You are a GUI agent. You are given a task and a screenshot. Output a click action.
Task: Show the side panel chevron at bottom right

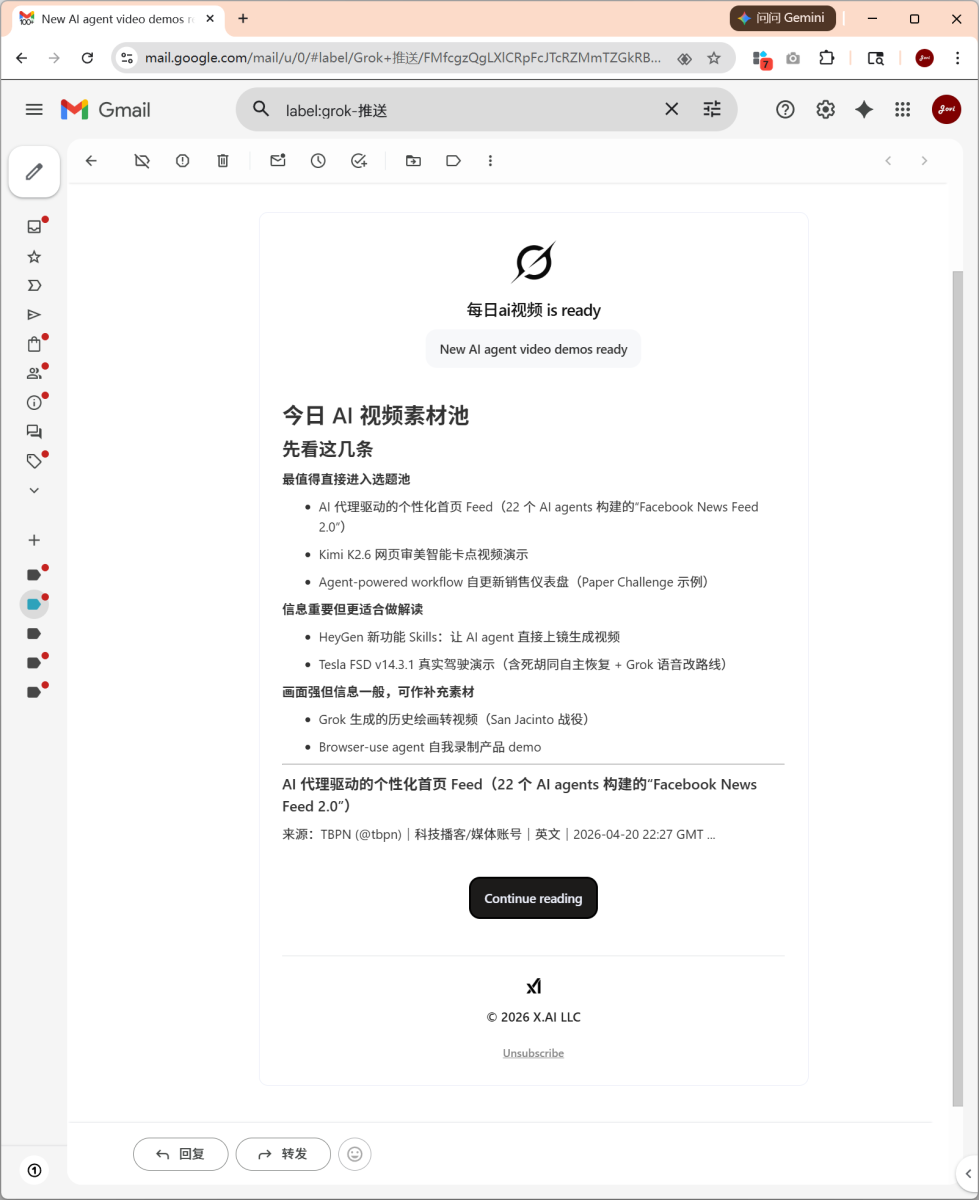pos(967,1173)
